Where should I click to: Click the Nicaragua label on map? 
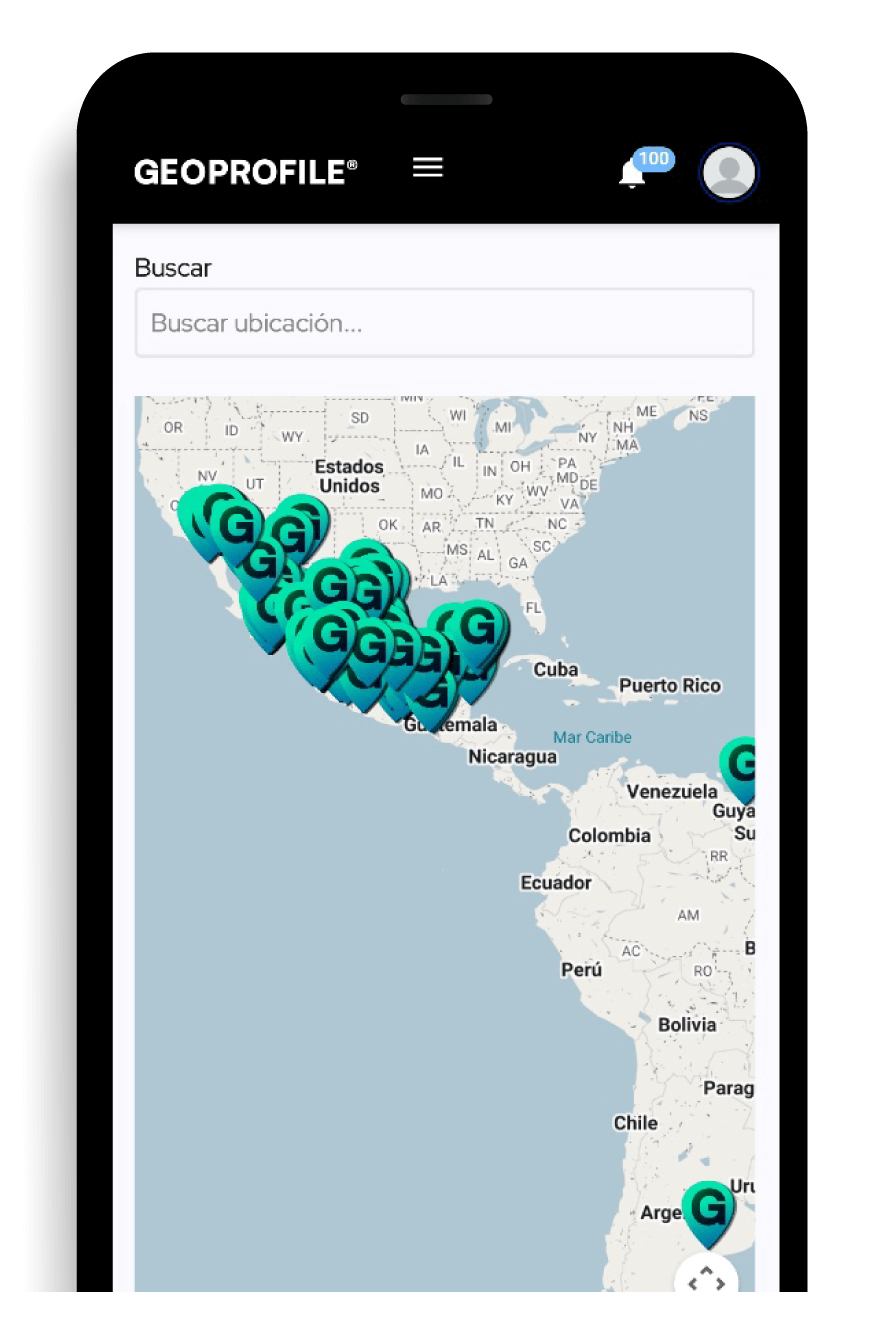tap(513, 757)
